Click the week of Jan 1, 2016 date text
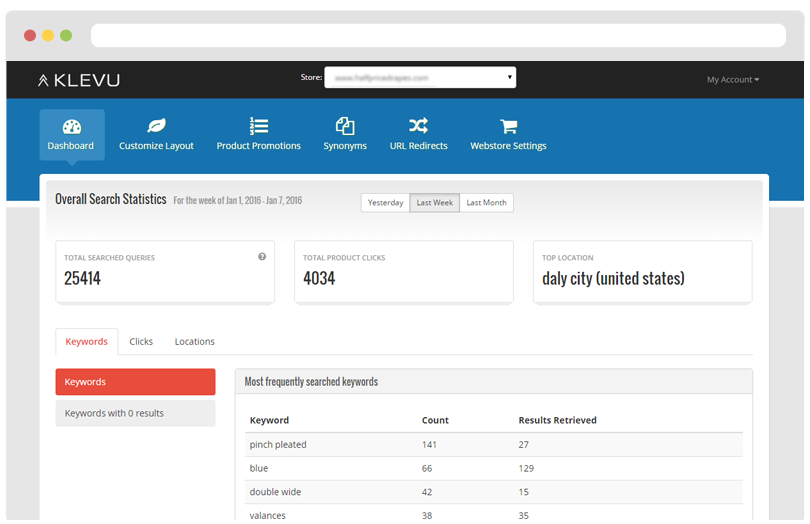 click(238, 201)
